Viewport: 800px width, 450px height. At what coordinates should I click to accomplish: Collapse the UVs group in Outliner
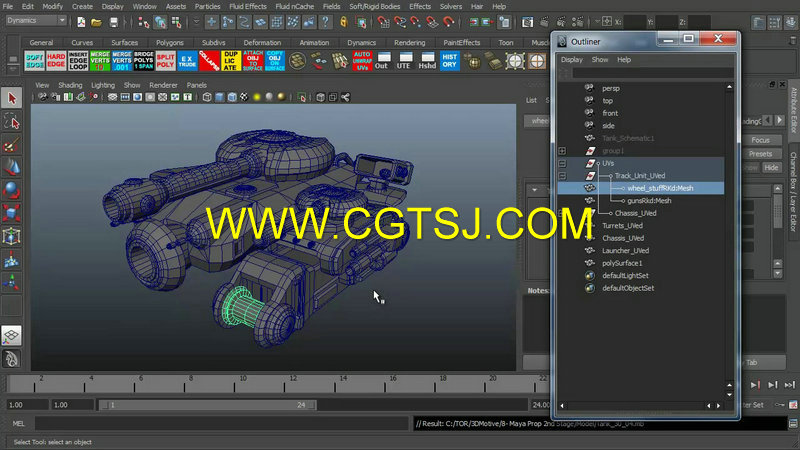coord(562,163)
